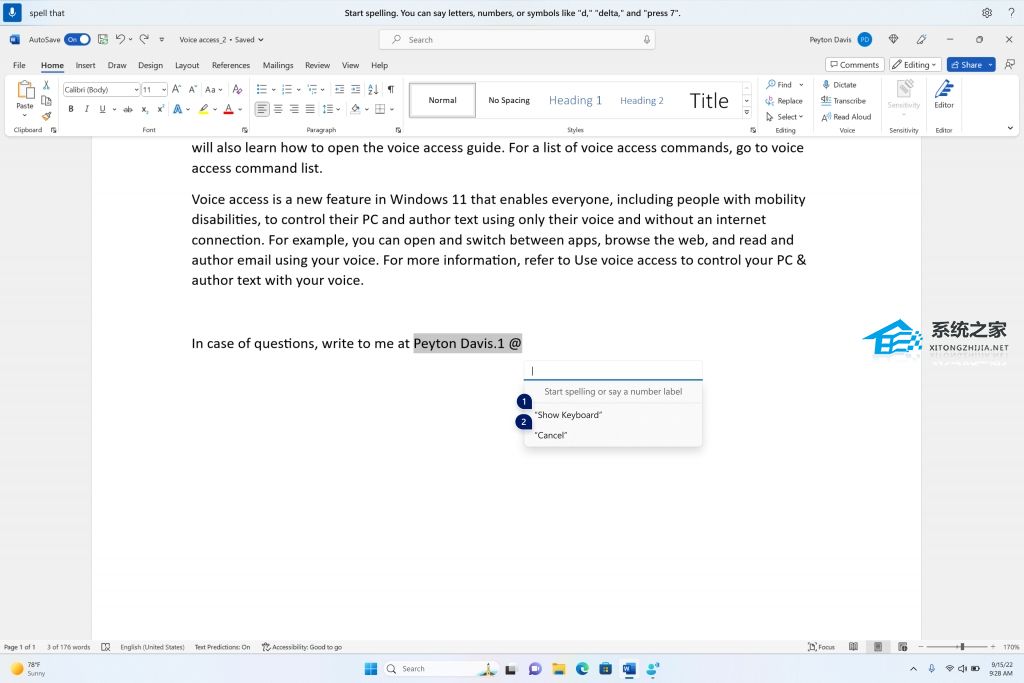Open the Select menu in Editing group
Viewport: 1024px width, 683px height.
point(787,116)
